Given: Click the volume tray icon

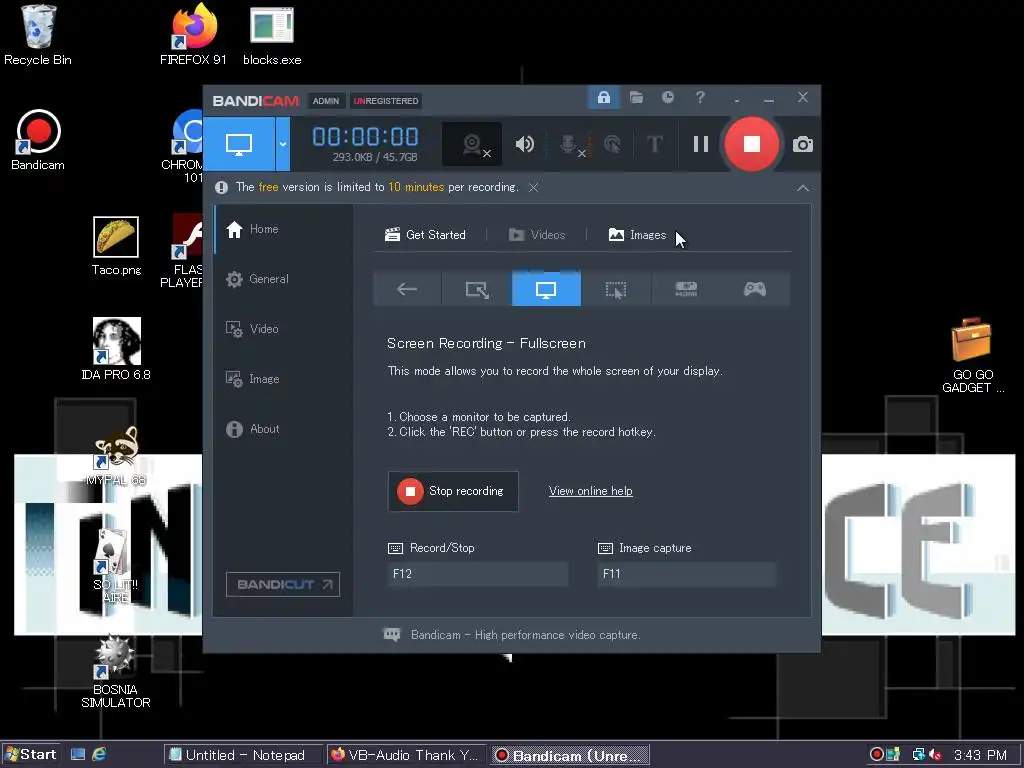Looking at the screenshot, I should click(x=935, y=755).
